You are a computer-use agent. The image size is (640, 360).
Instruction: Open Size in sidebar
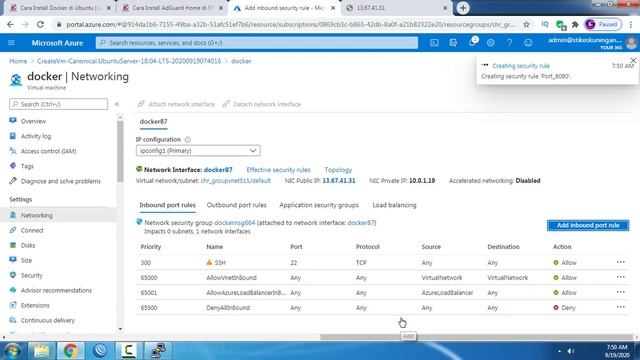[x=26, y=260]
